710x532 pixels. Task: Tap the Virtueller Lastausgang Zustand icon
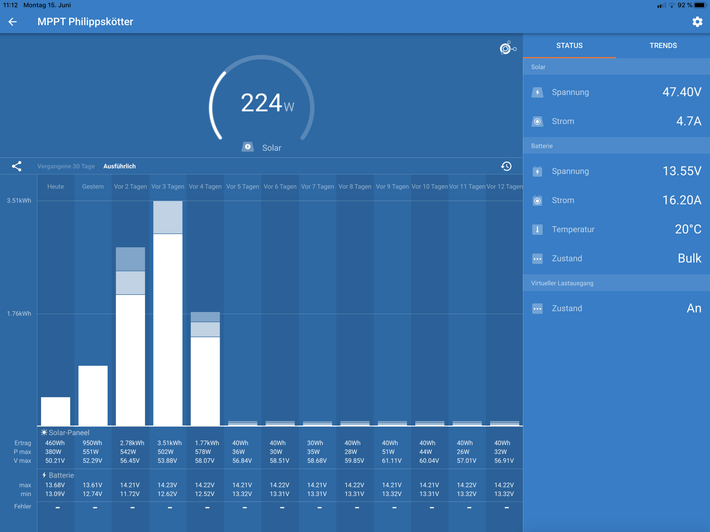pos(537,309)
